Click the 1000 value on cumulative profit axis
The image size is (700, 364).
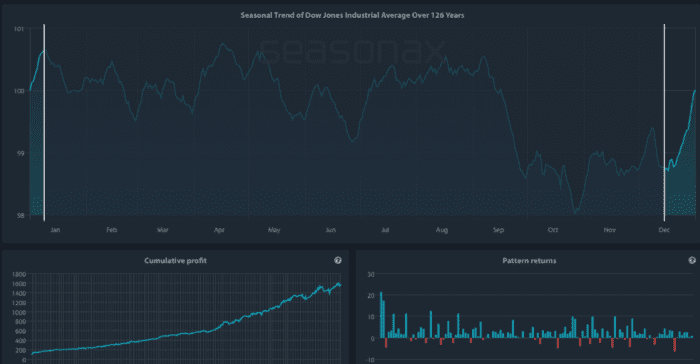(x=19, y=312)
